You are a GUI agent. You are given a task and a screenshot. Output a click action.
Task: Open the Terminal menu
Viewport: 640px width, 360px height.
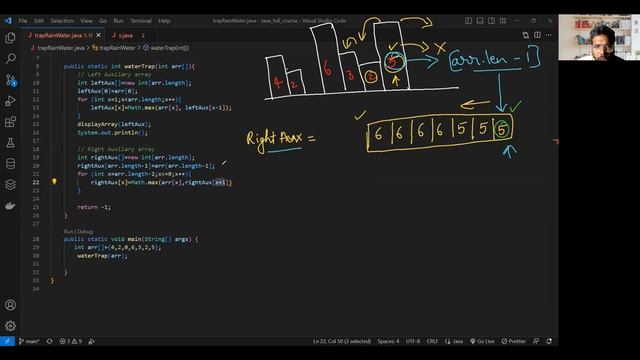pyautogui.click(x=141, y=21)
